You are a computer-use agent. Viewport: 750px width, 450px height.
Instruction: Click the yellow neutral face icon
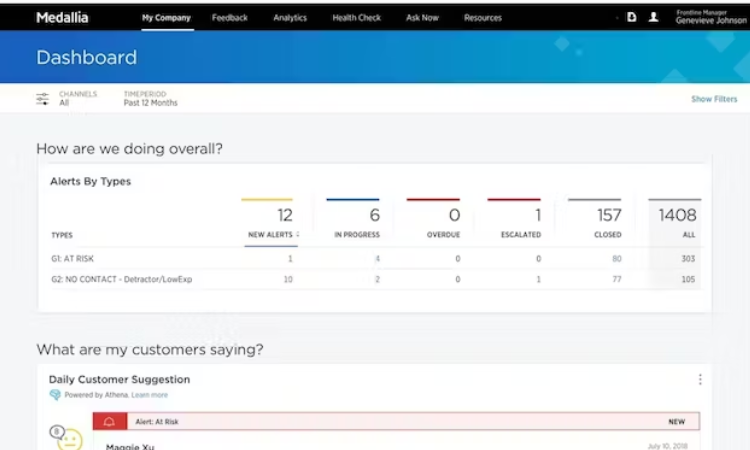(70, 439)
